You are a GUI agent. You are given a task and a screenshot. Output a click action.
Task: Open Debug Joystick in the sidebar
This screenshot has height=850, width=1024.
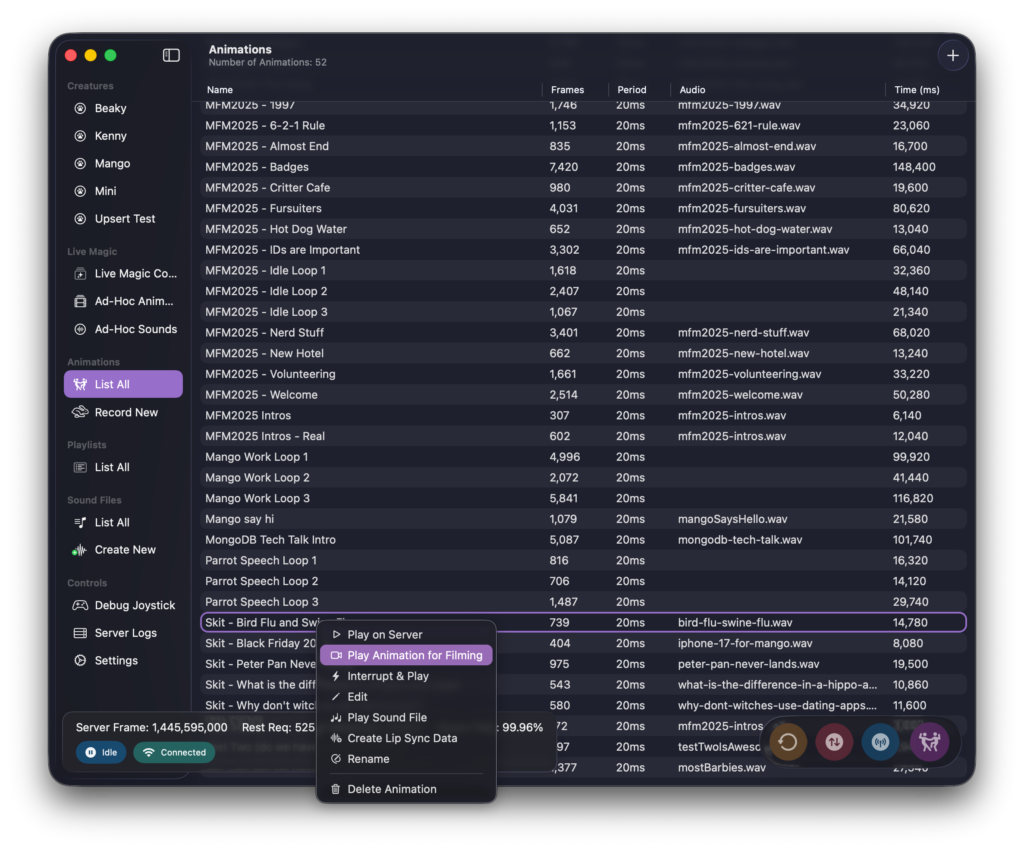[x=134, y=605]
